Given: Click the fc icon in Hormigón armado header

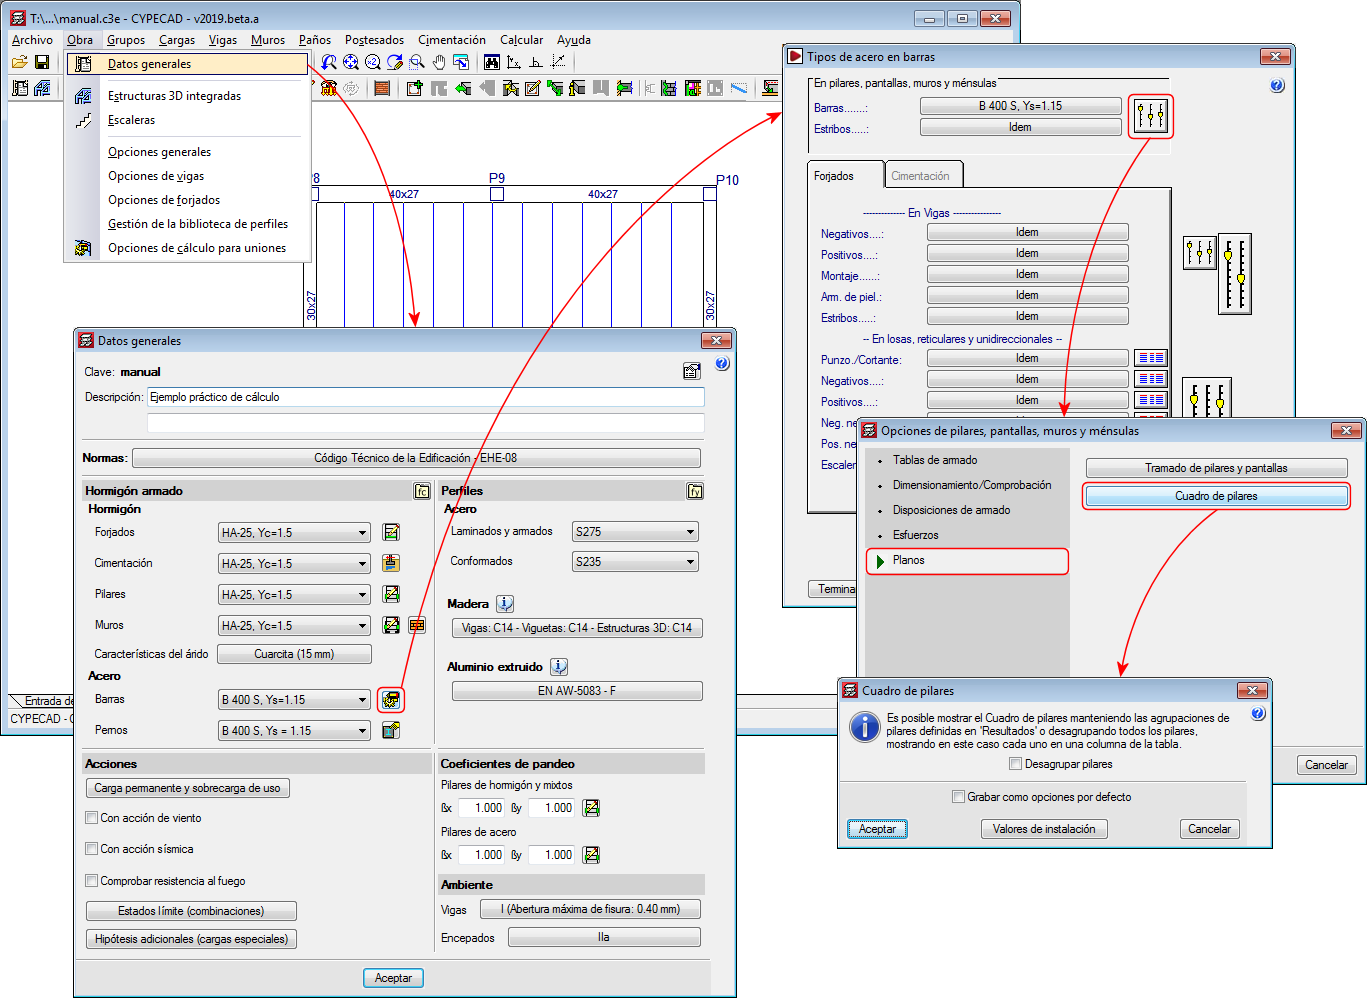Looking at the screenshot, I should point(422,491).
